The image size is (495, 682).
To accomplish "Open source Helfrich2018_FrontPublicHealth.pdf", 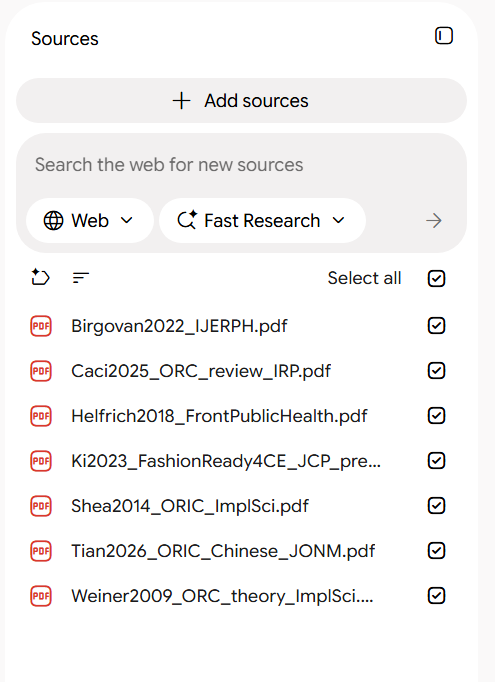I will click(219, 416).
